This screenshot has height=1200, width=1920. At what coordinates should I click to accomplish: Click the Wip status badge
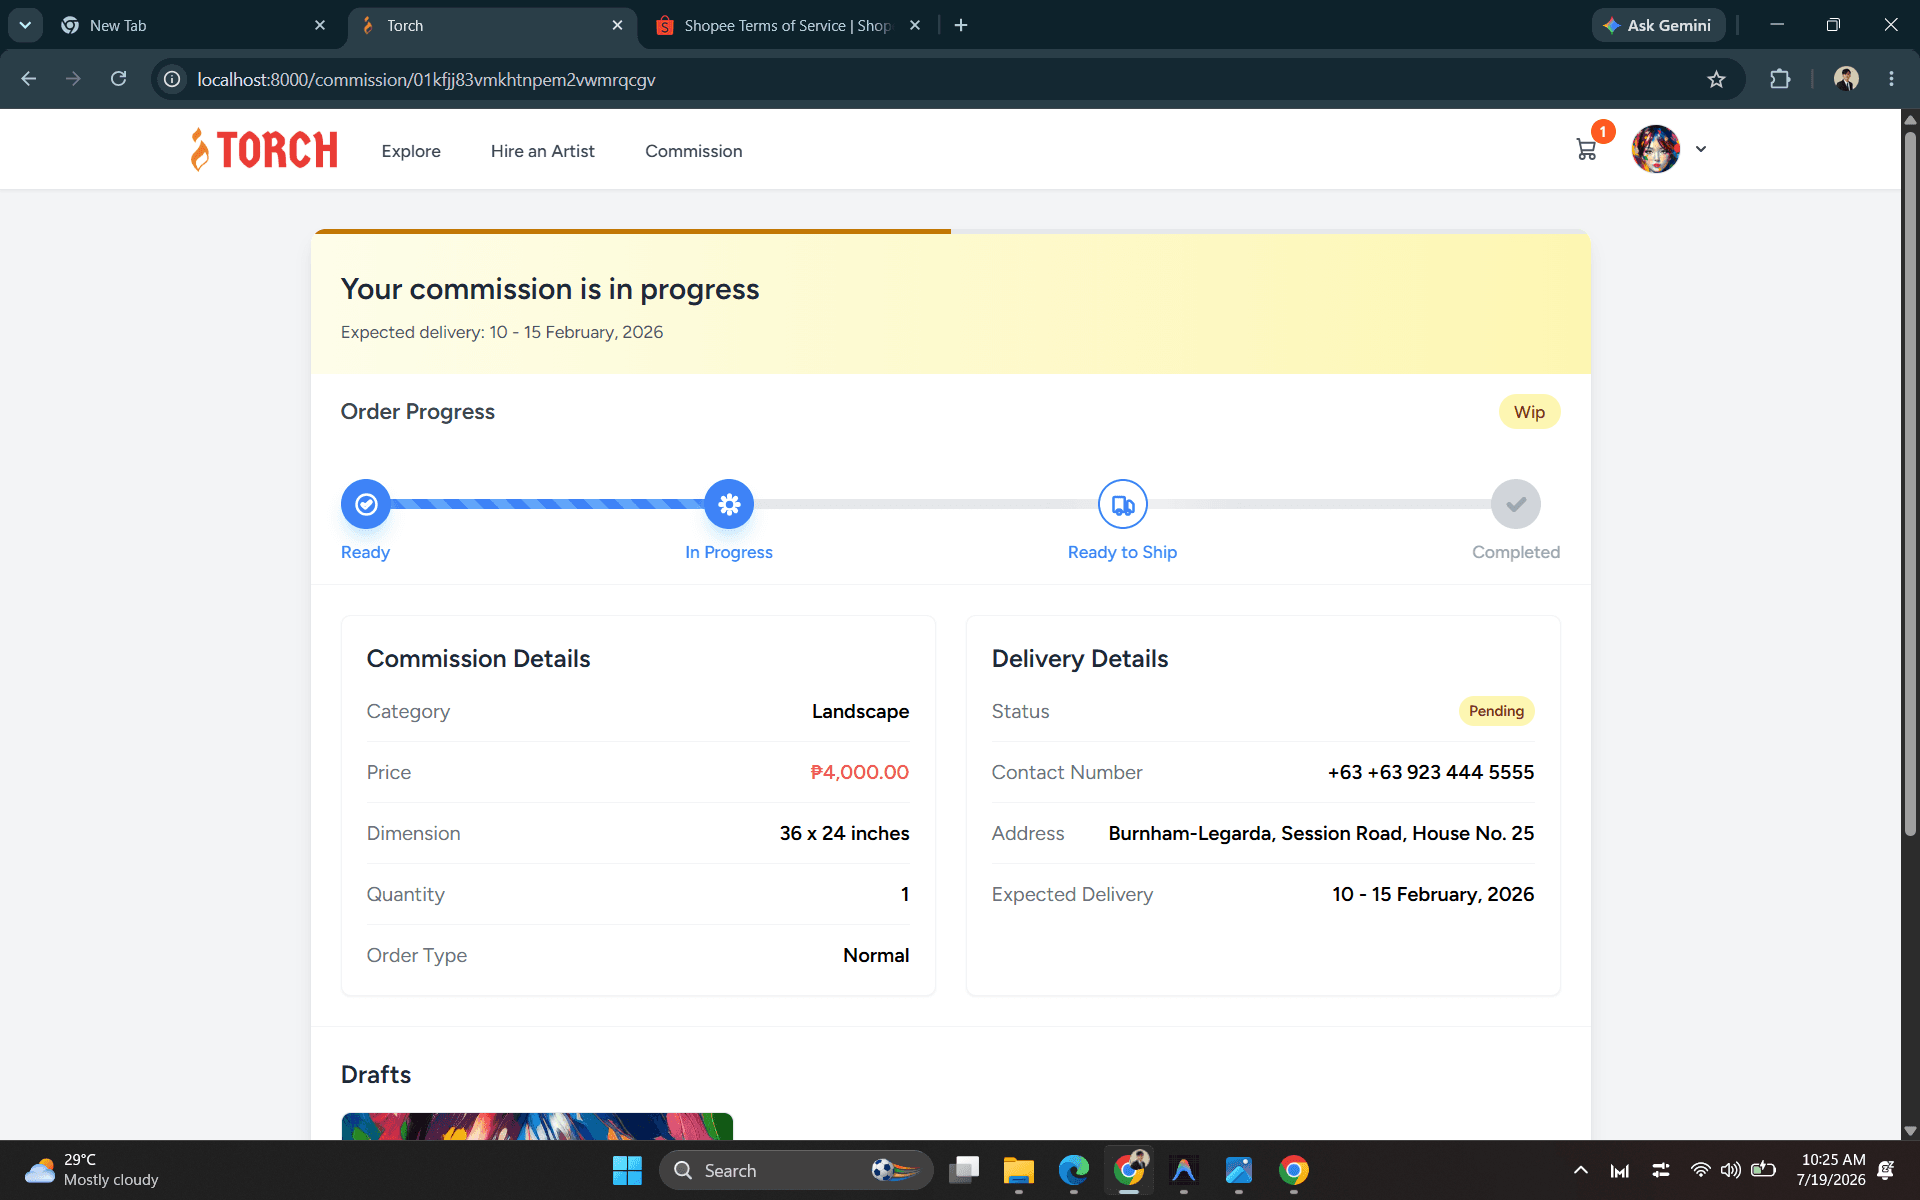click(1529, 412)
